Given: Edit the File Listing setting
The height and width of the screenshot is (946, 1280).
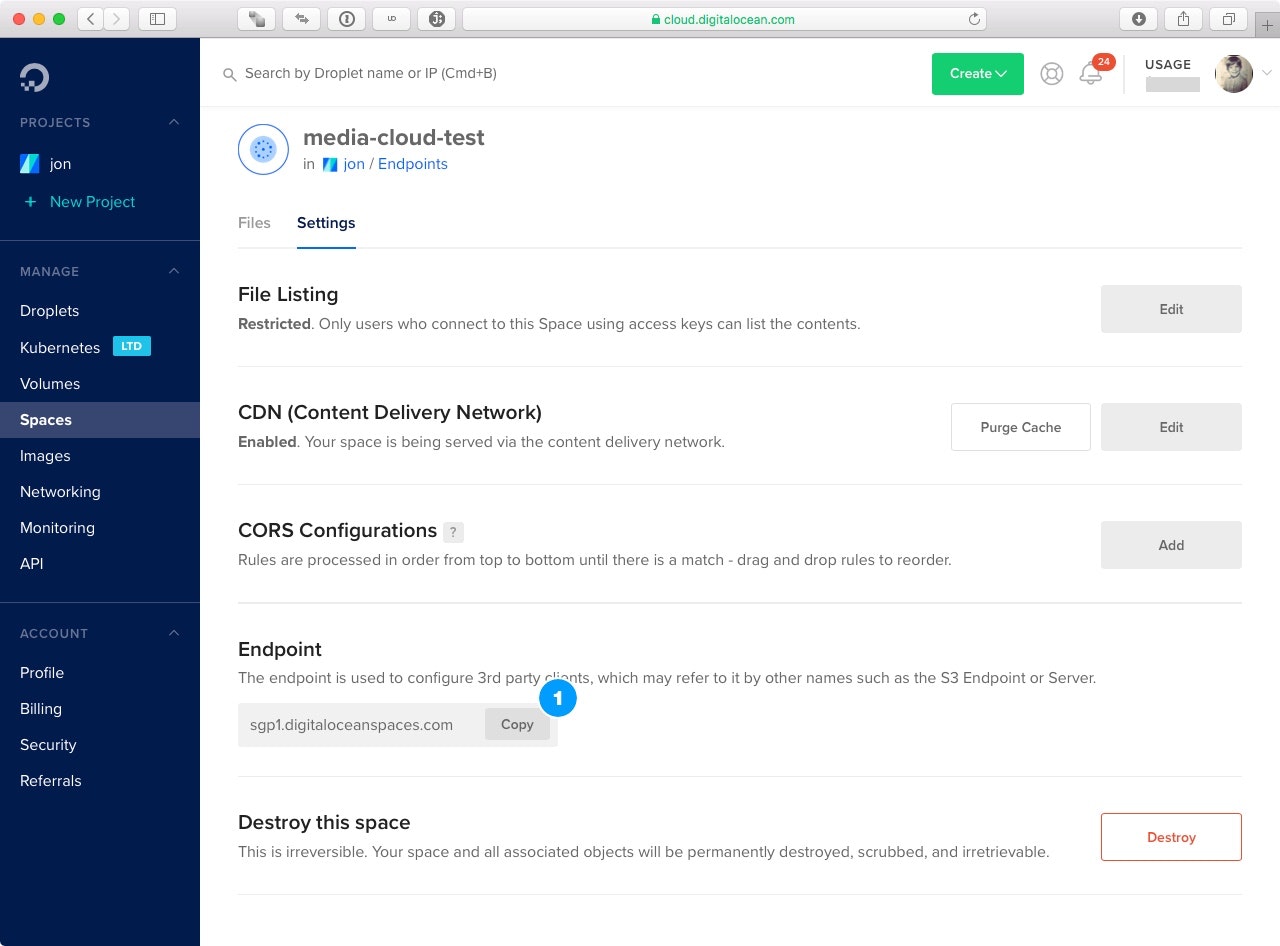Looking at the screenshot, I should coord(1171,309).
